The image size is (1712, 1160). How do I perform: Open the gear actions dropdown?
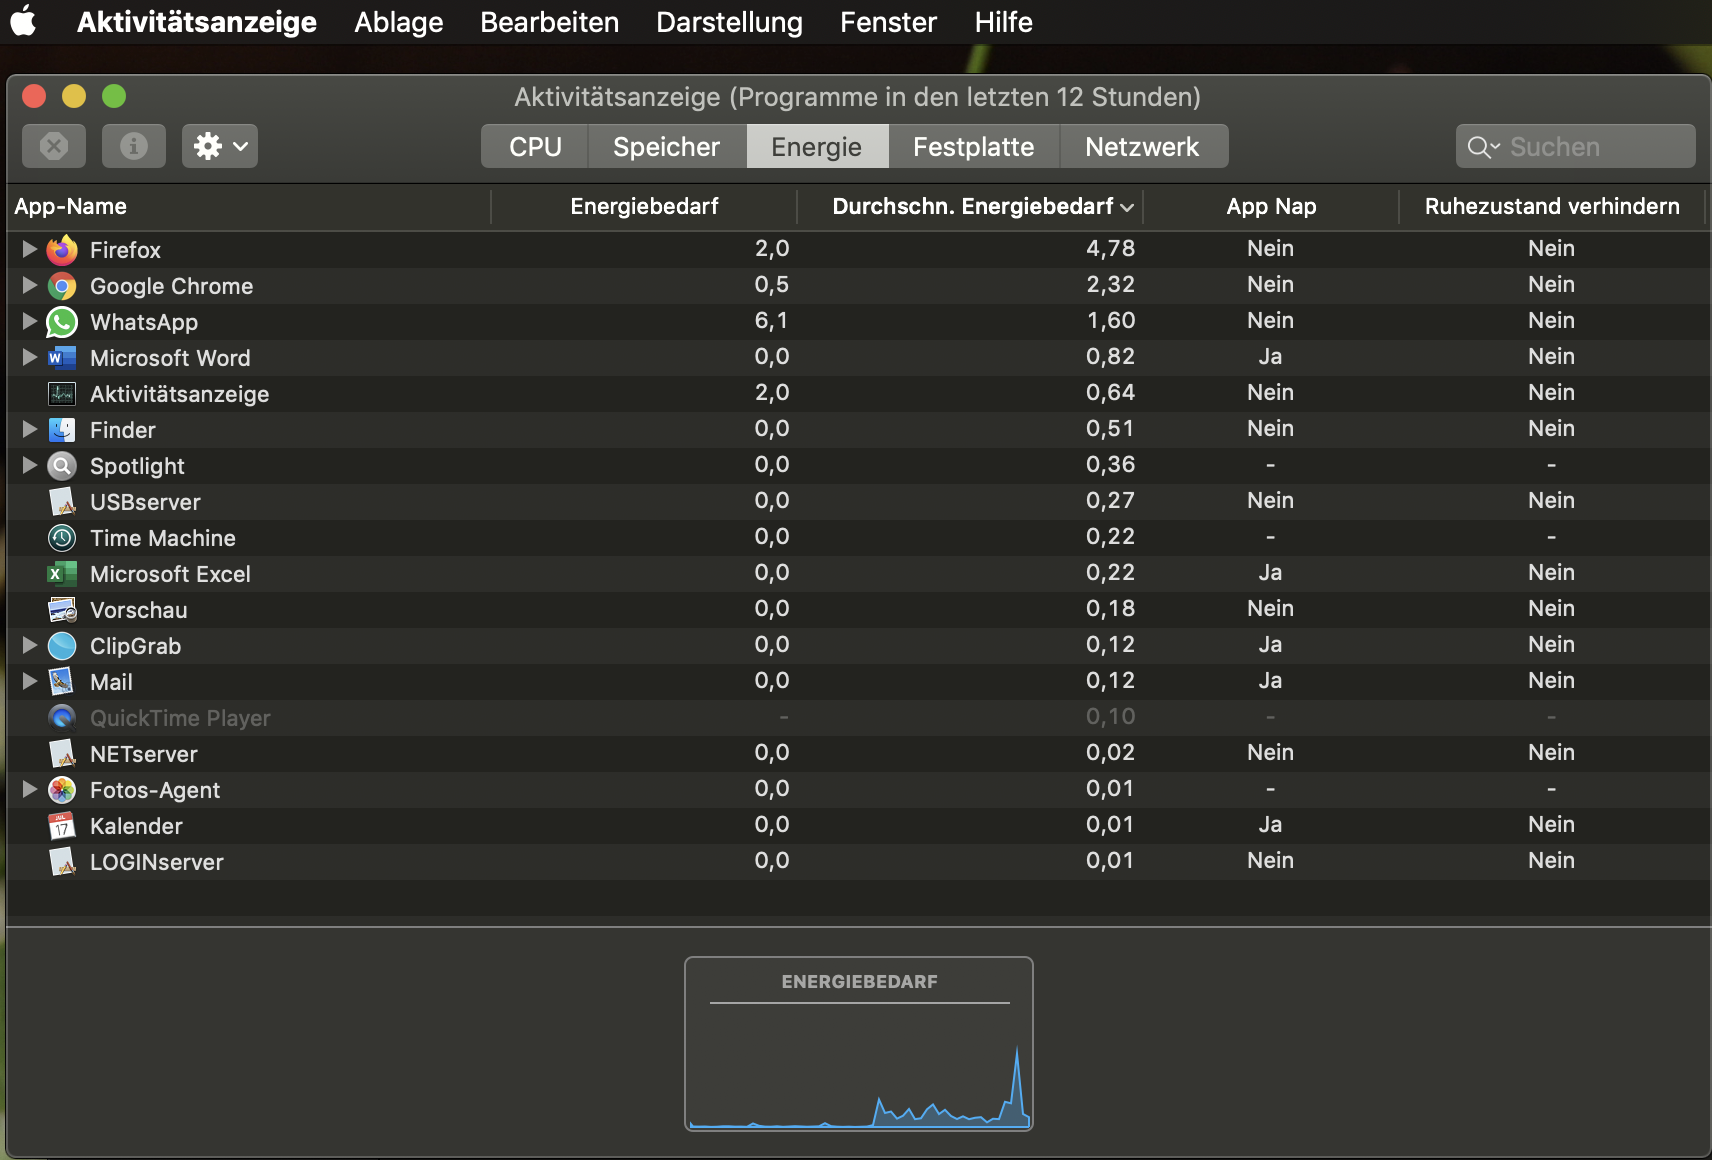pos(220,146)
